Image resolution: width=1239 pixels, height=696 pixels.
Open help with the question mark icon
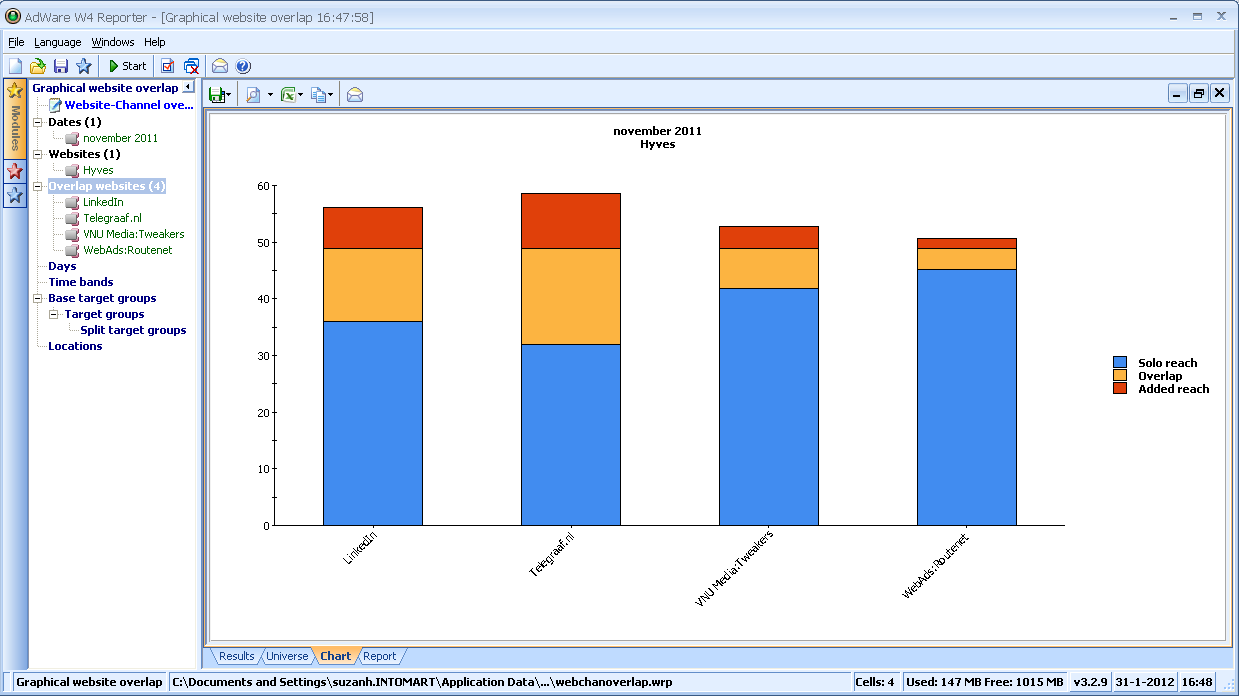[243, 66]
